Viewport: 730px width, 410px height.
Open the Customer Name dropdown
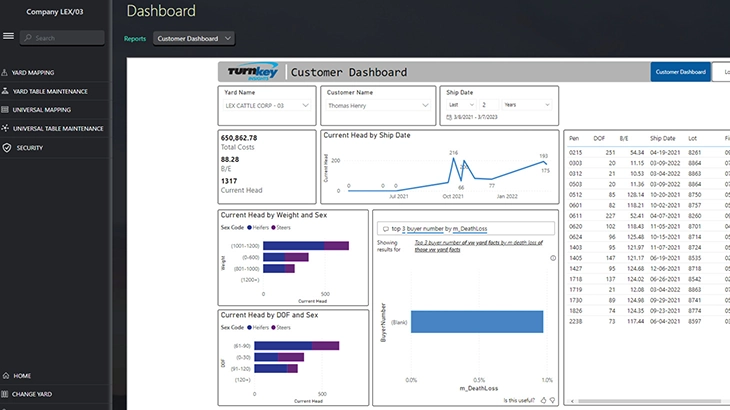point(378,106)
